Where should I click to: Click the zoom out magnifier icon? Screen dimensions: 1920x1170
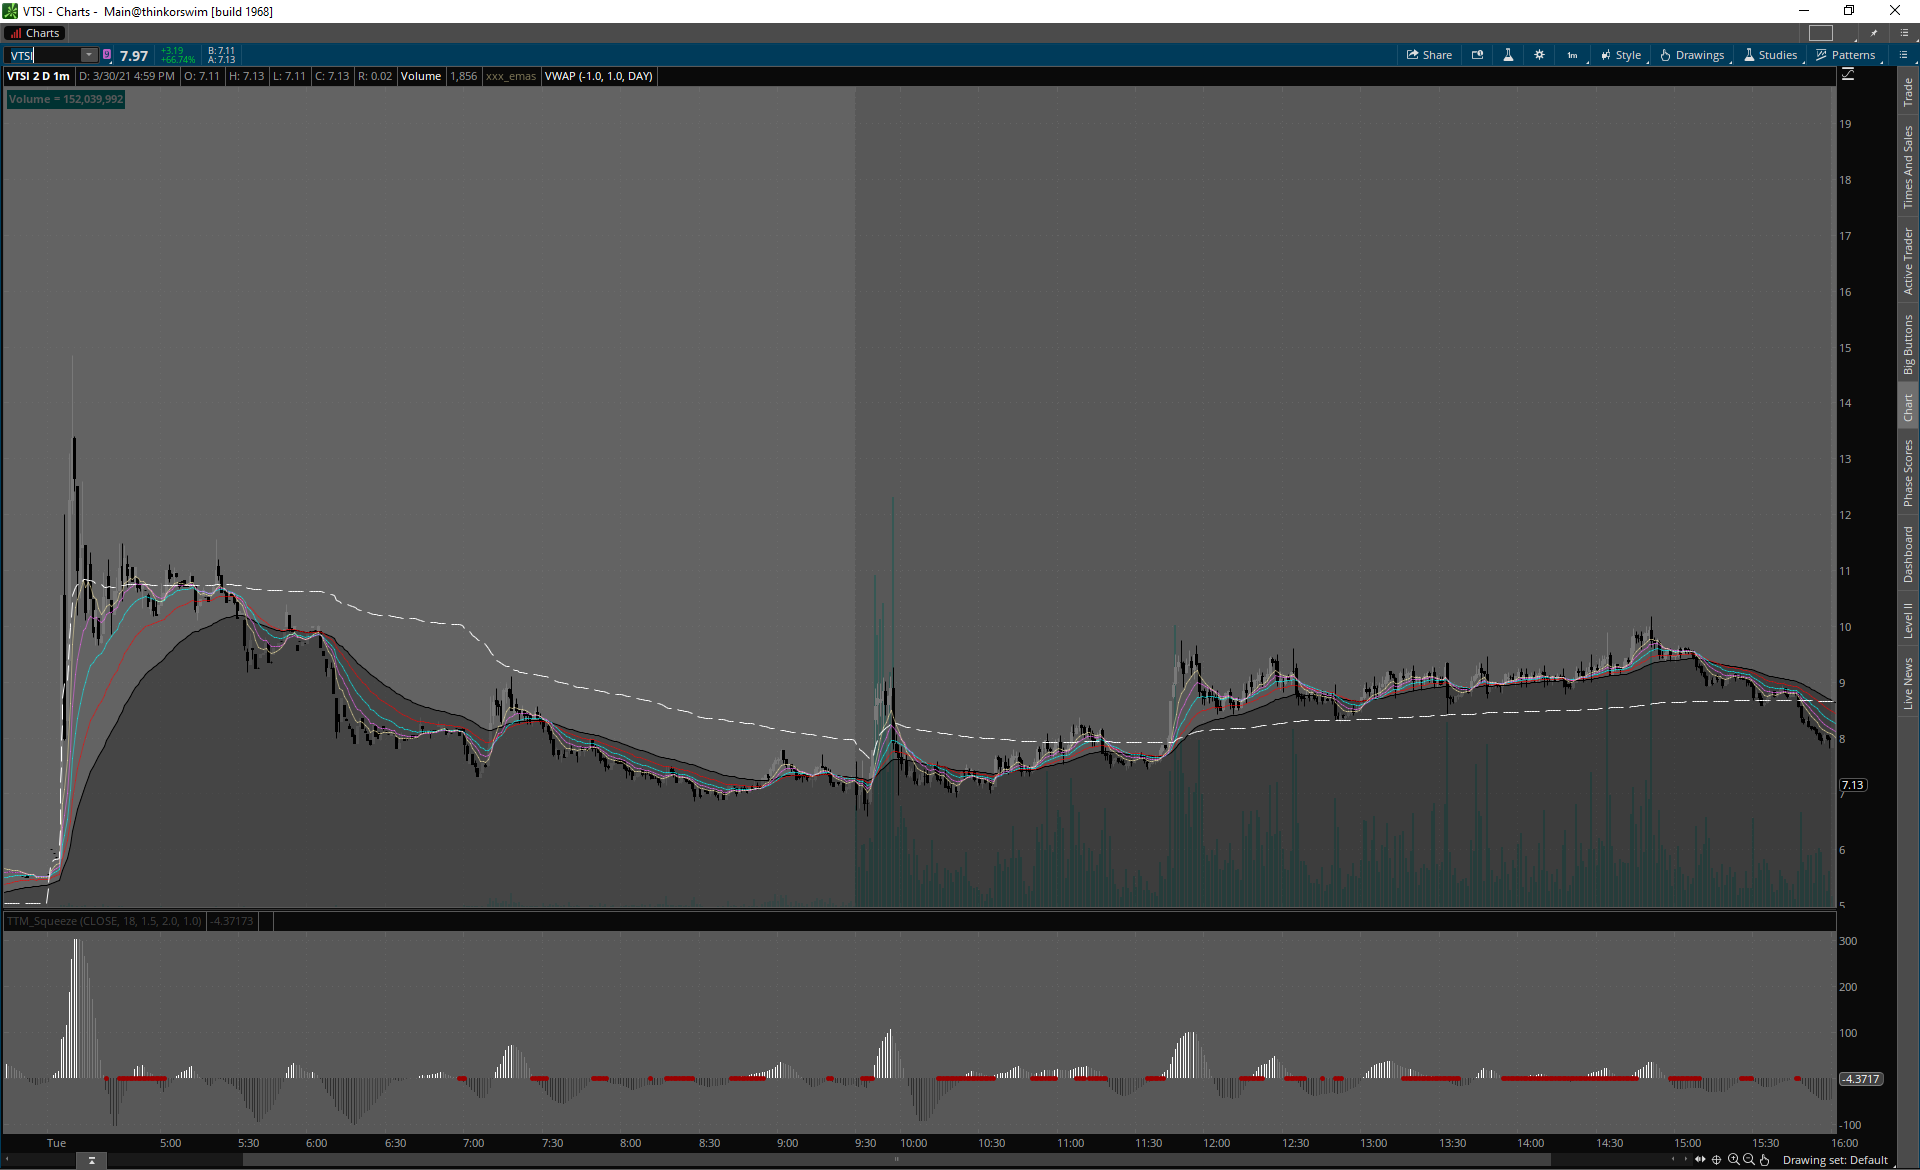point(1749,1160)
